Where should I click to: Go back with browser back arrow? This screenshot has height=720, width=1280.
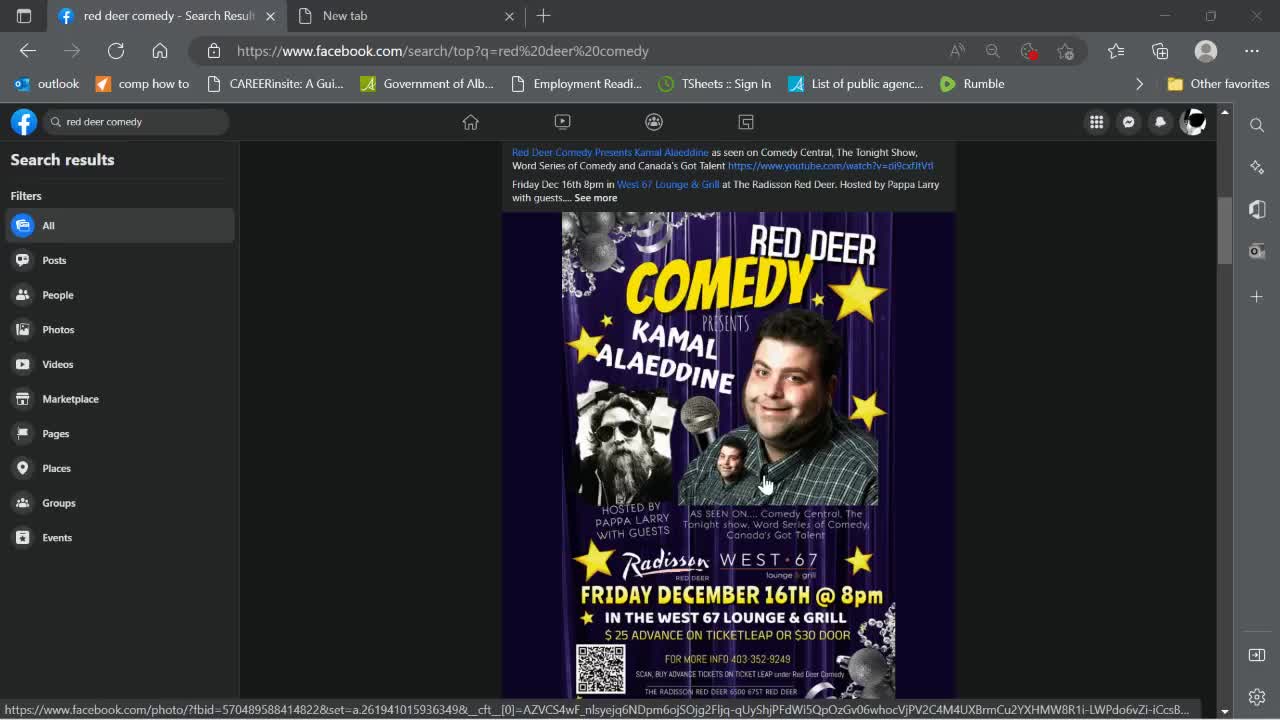click(x=28, y=51)
